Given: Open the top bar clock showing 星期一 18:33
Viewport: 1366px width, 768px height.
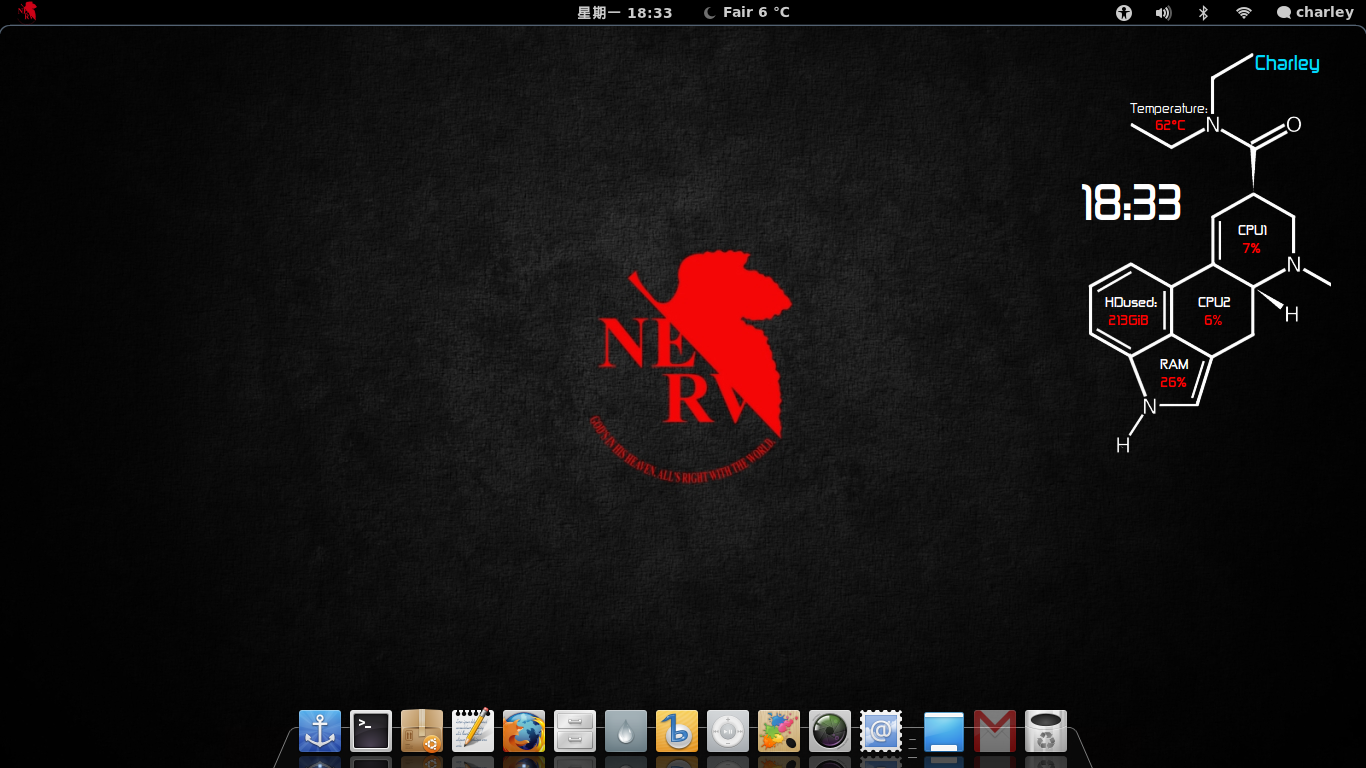Looking at the screenshot, I should point(625,13).
